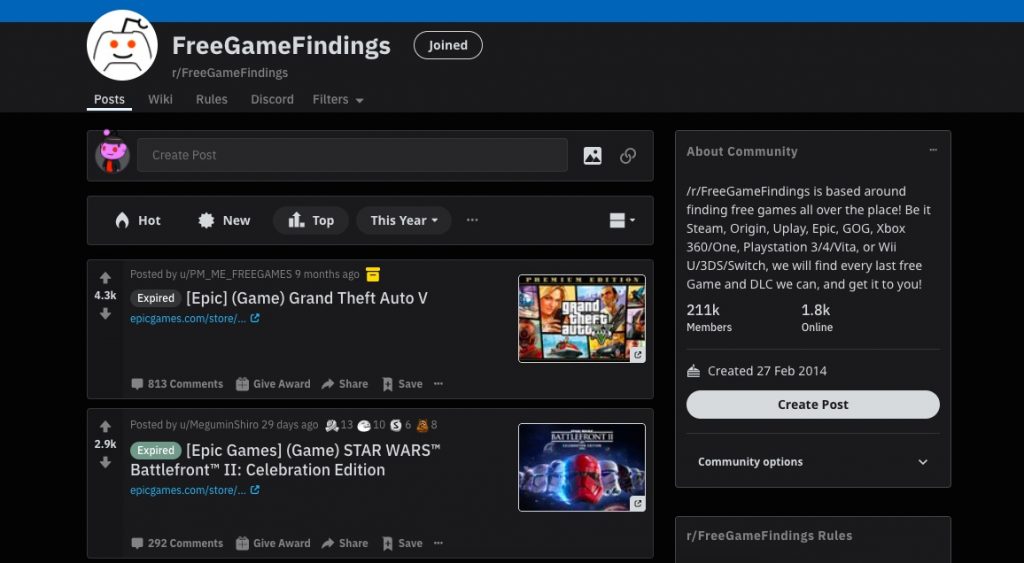The height and width of the screenshot is (563, 1024).
Task: Click the 29 days ago timestamp
Action: click(290, 425)
